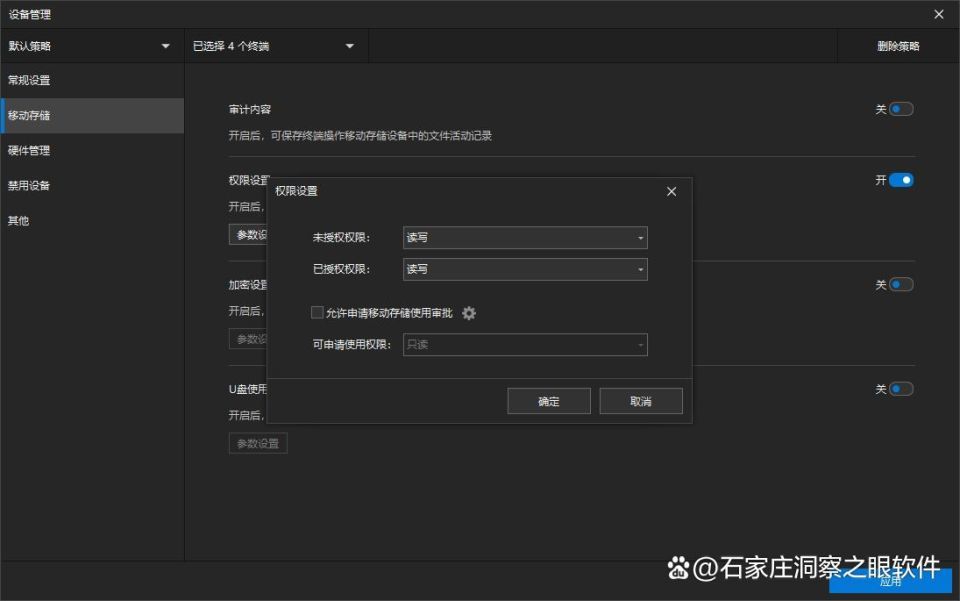Screen dimensions: 960x601
Task: Turn off the 权限设置 switch
Action: (901, 180)
